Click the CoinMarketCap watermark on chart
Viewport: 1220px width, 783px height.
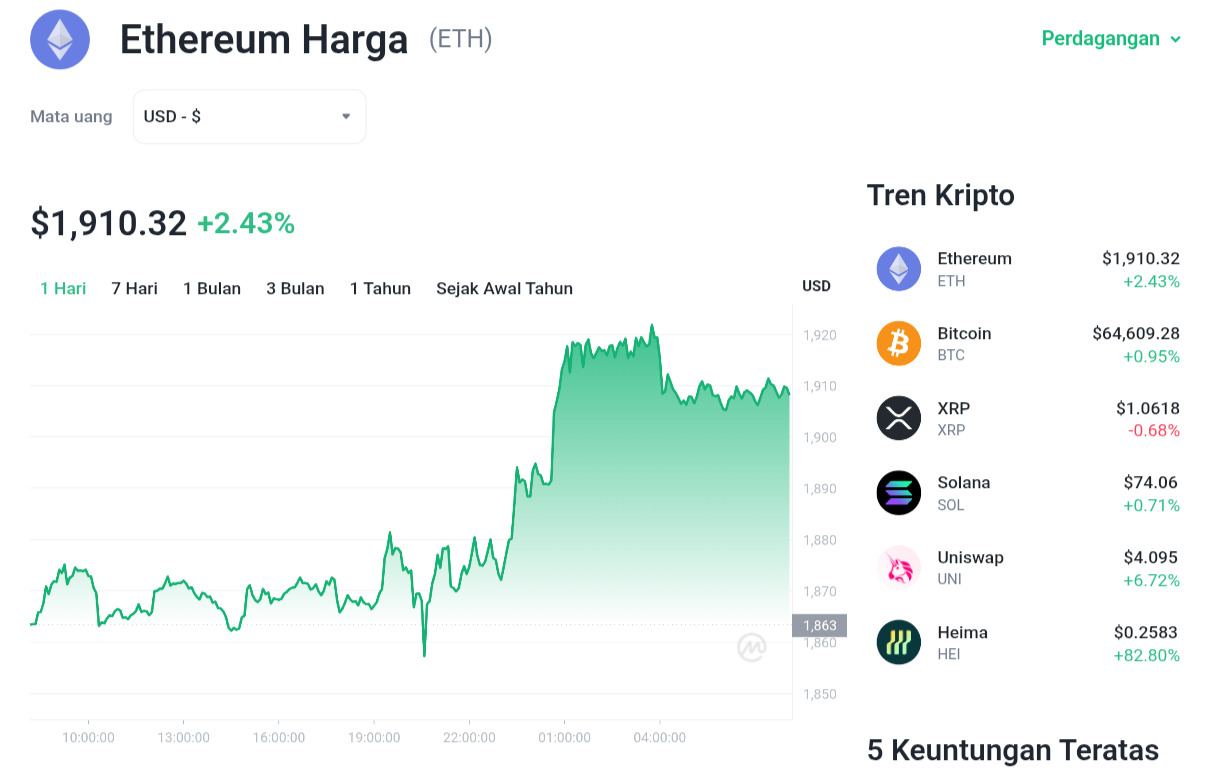pyautogui.click(x=752, y=648)
